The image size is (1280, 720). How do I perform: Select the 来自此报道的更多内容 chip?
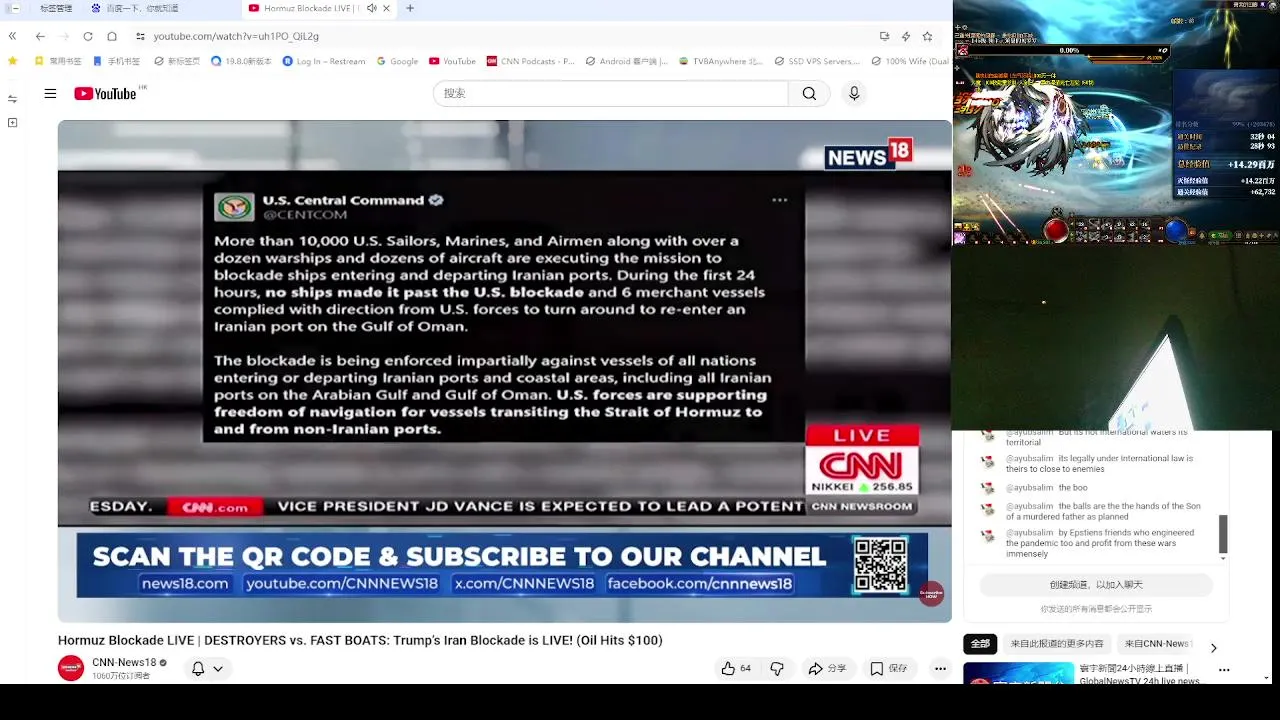coord(1057,644)
